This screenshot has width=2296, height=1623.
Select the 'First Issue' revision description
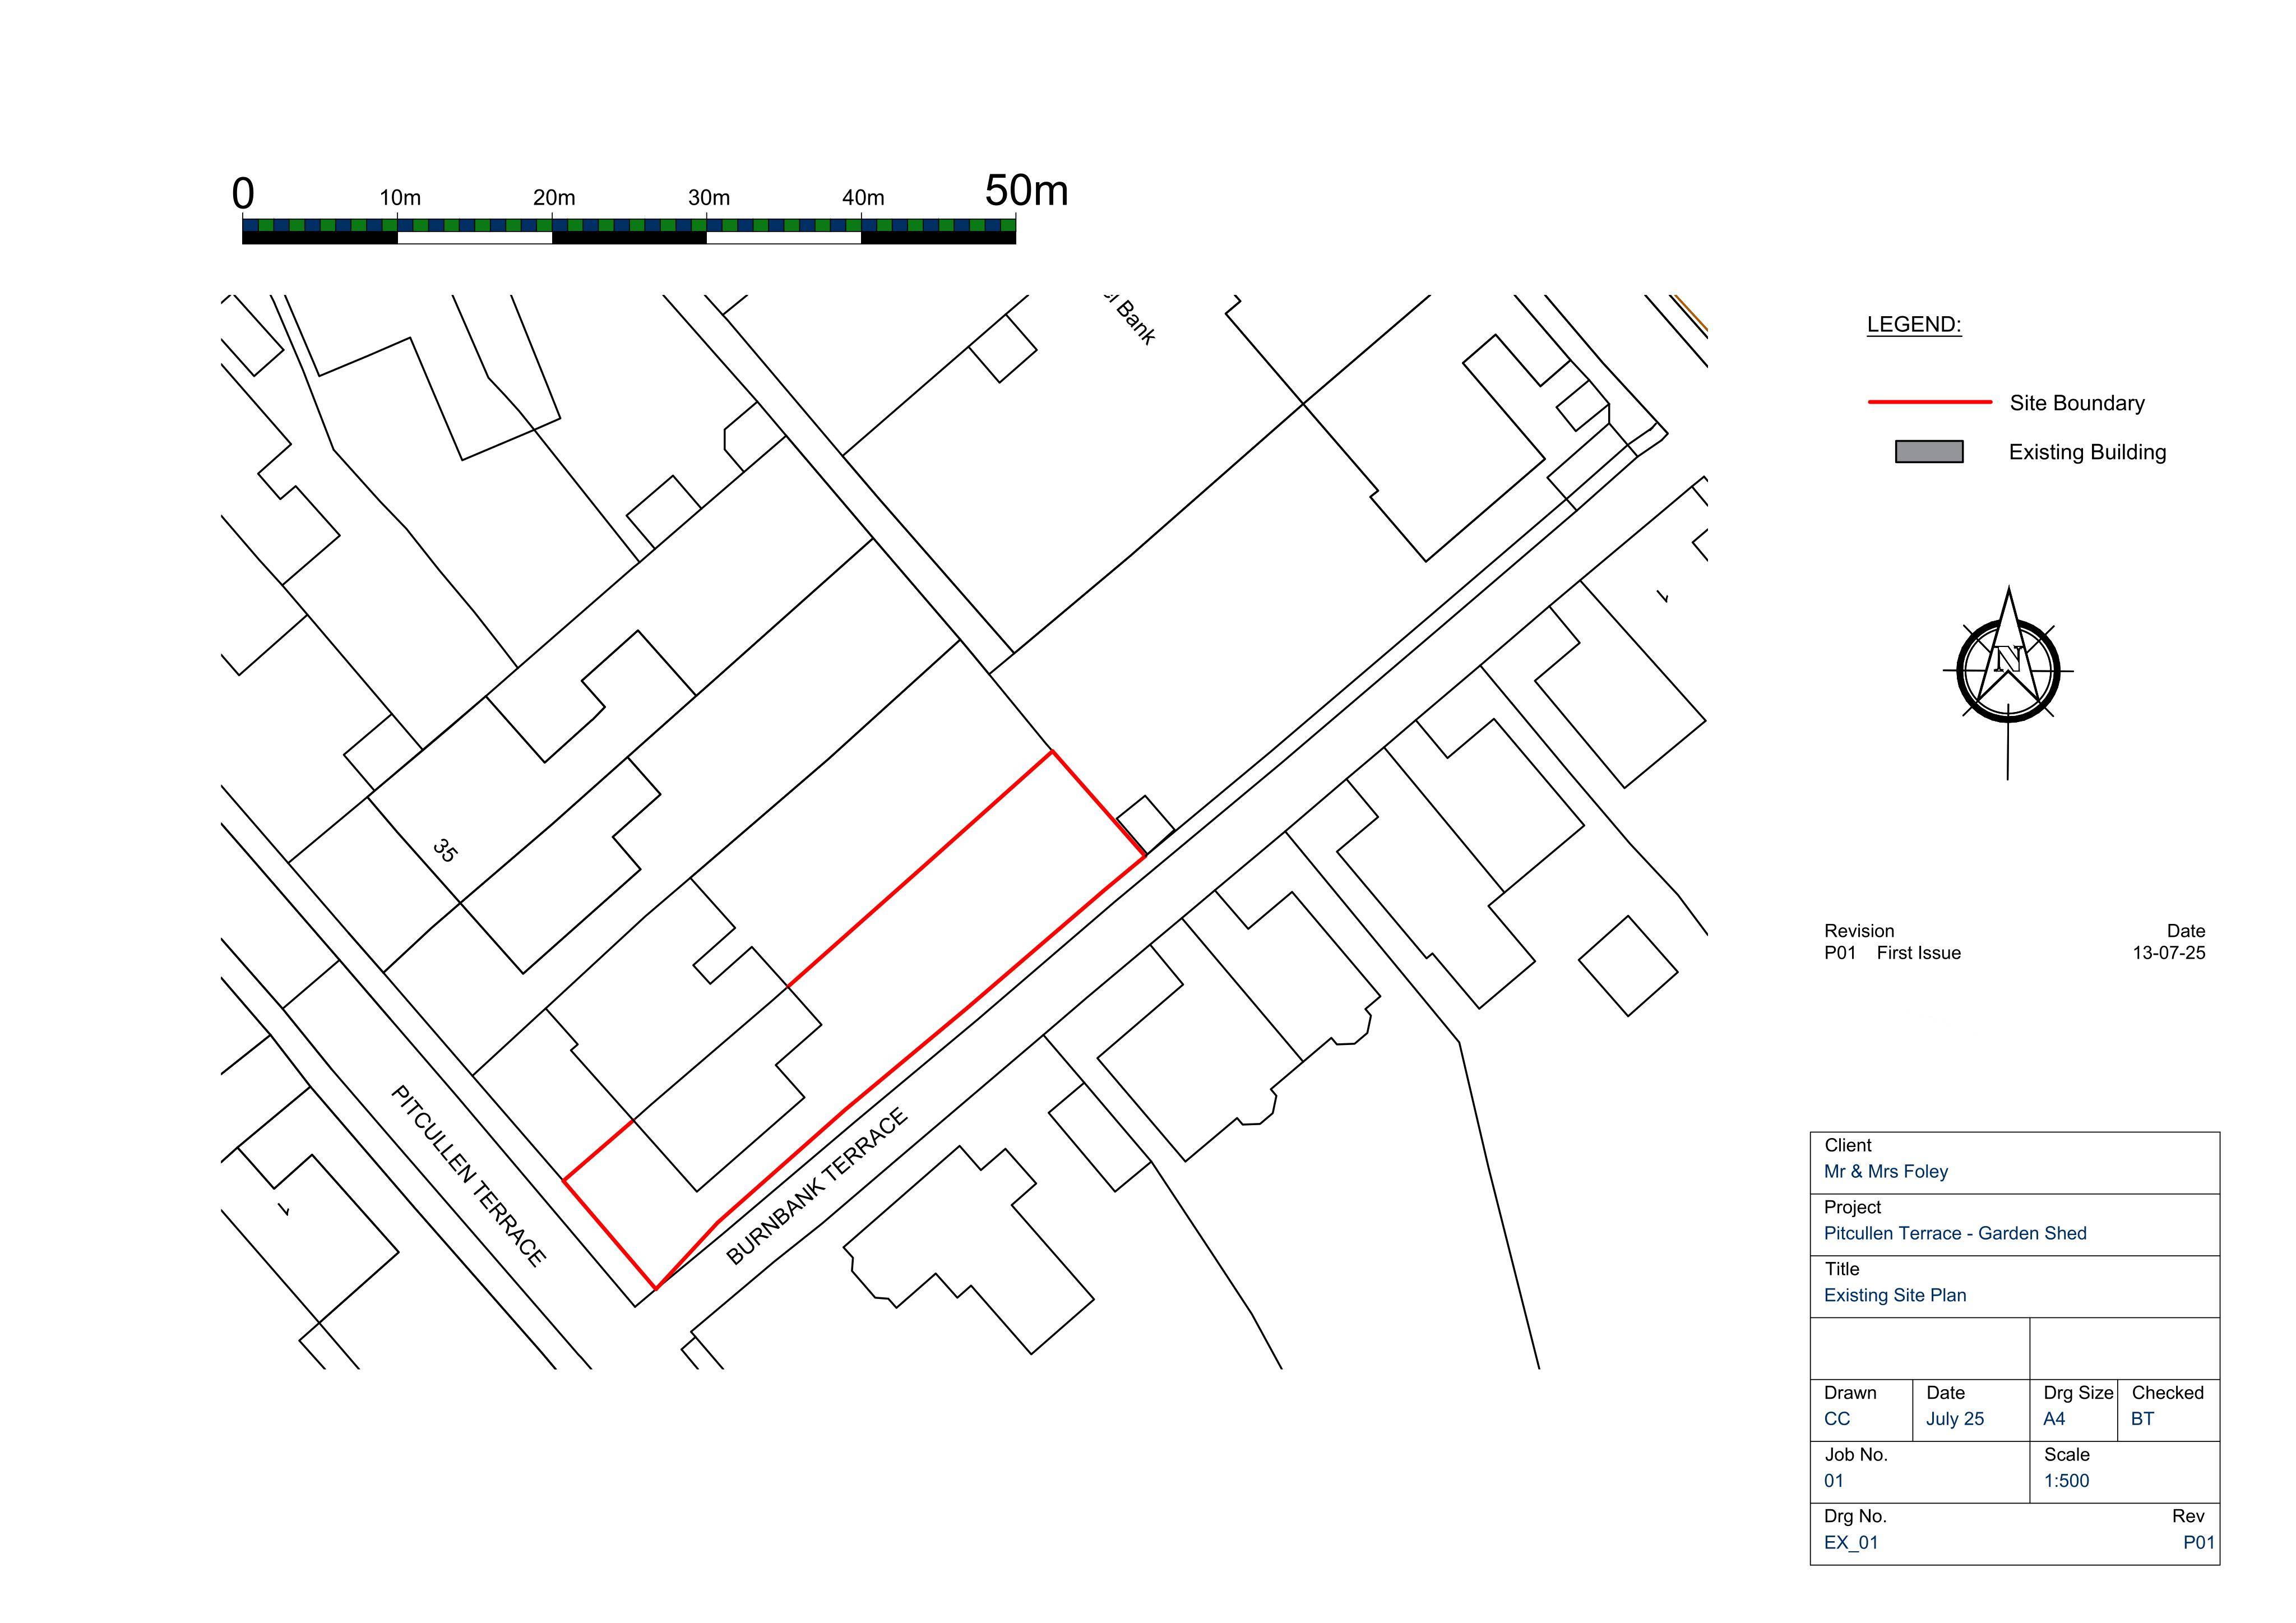(1918, 953)
